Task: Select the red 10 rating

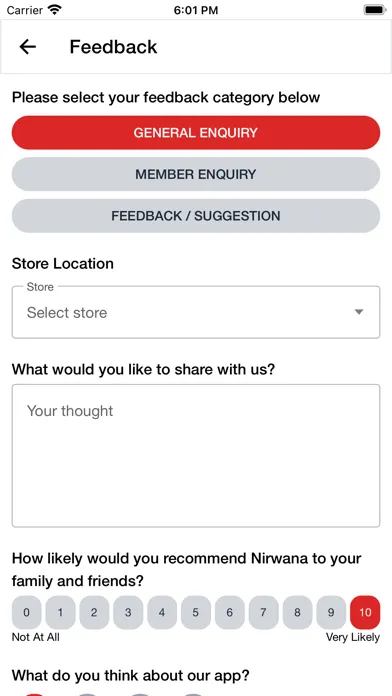Action: pos(365,613)
